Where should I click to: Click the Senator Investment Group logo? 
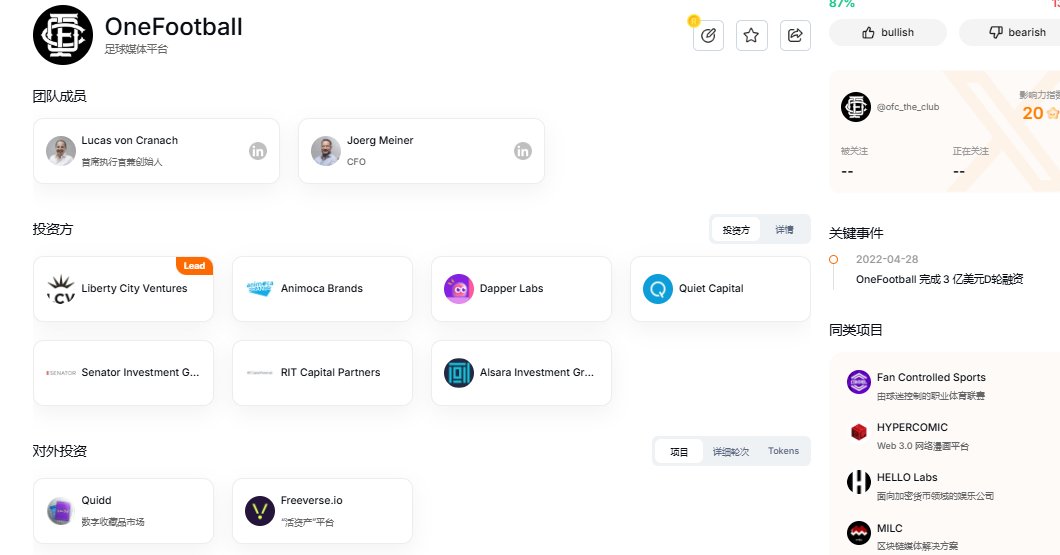[x=61, y=372]
